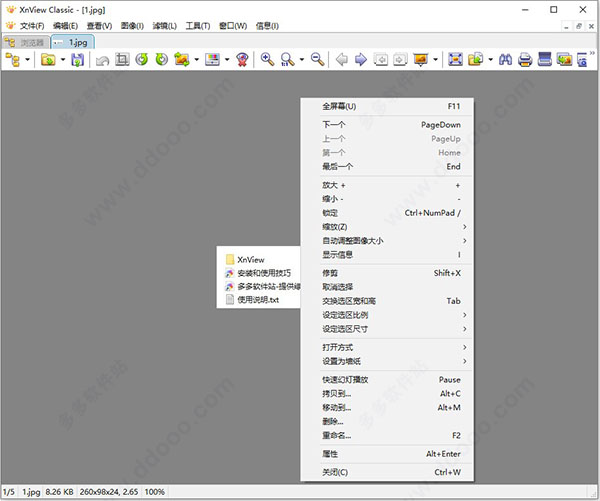Expand the copy/export dropdown arrow
Viewport: 600px width, 501px height.
(x=490, y=60)
